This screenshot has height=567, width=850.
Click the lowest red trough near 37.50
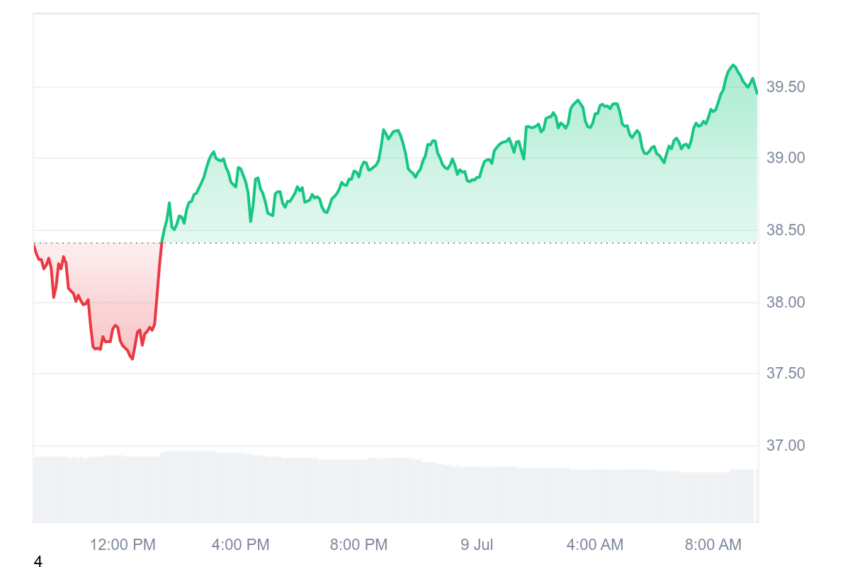coord(132,359)
